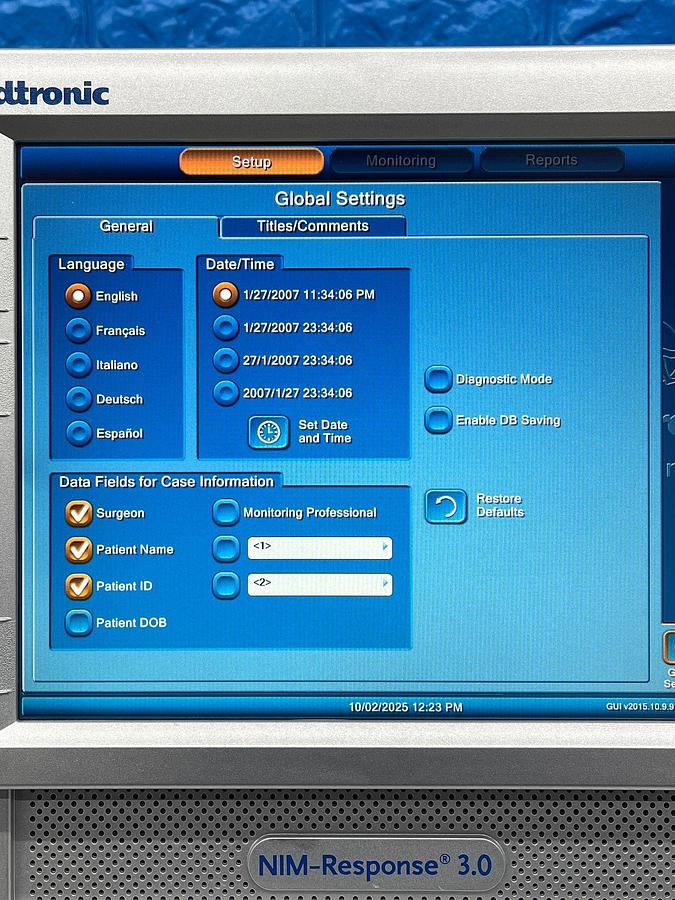Choose 2007/1/27 23:34:06 date format
The height and width of the screenshot is (900, 675).
226,393
